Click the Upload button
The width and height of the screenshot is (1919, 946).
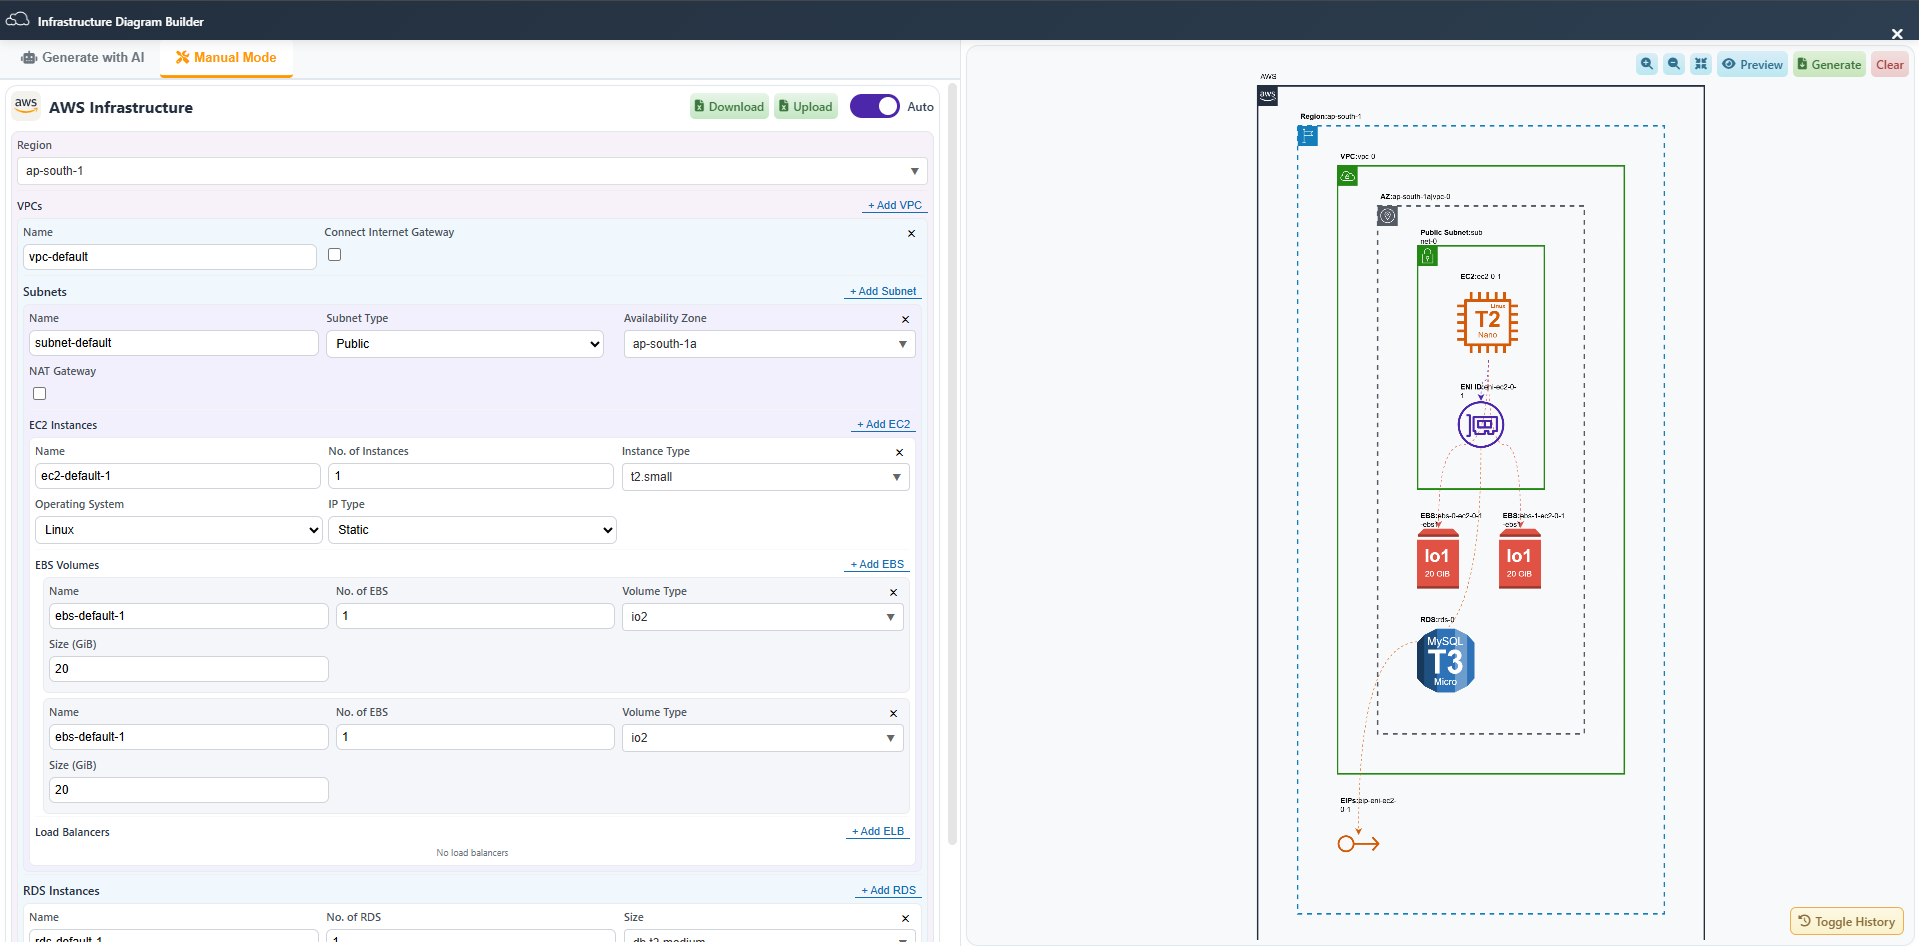click(x=806, y=107)
